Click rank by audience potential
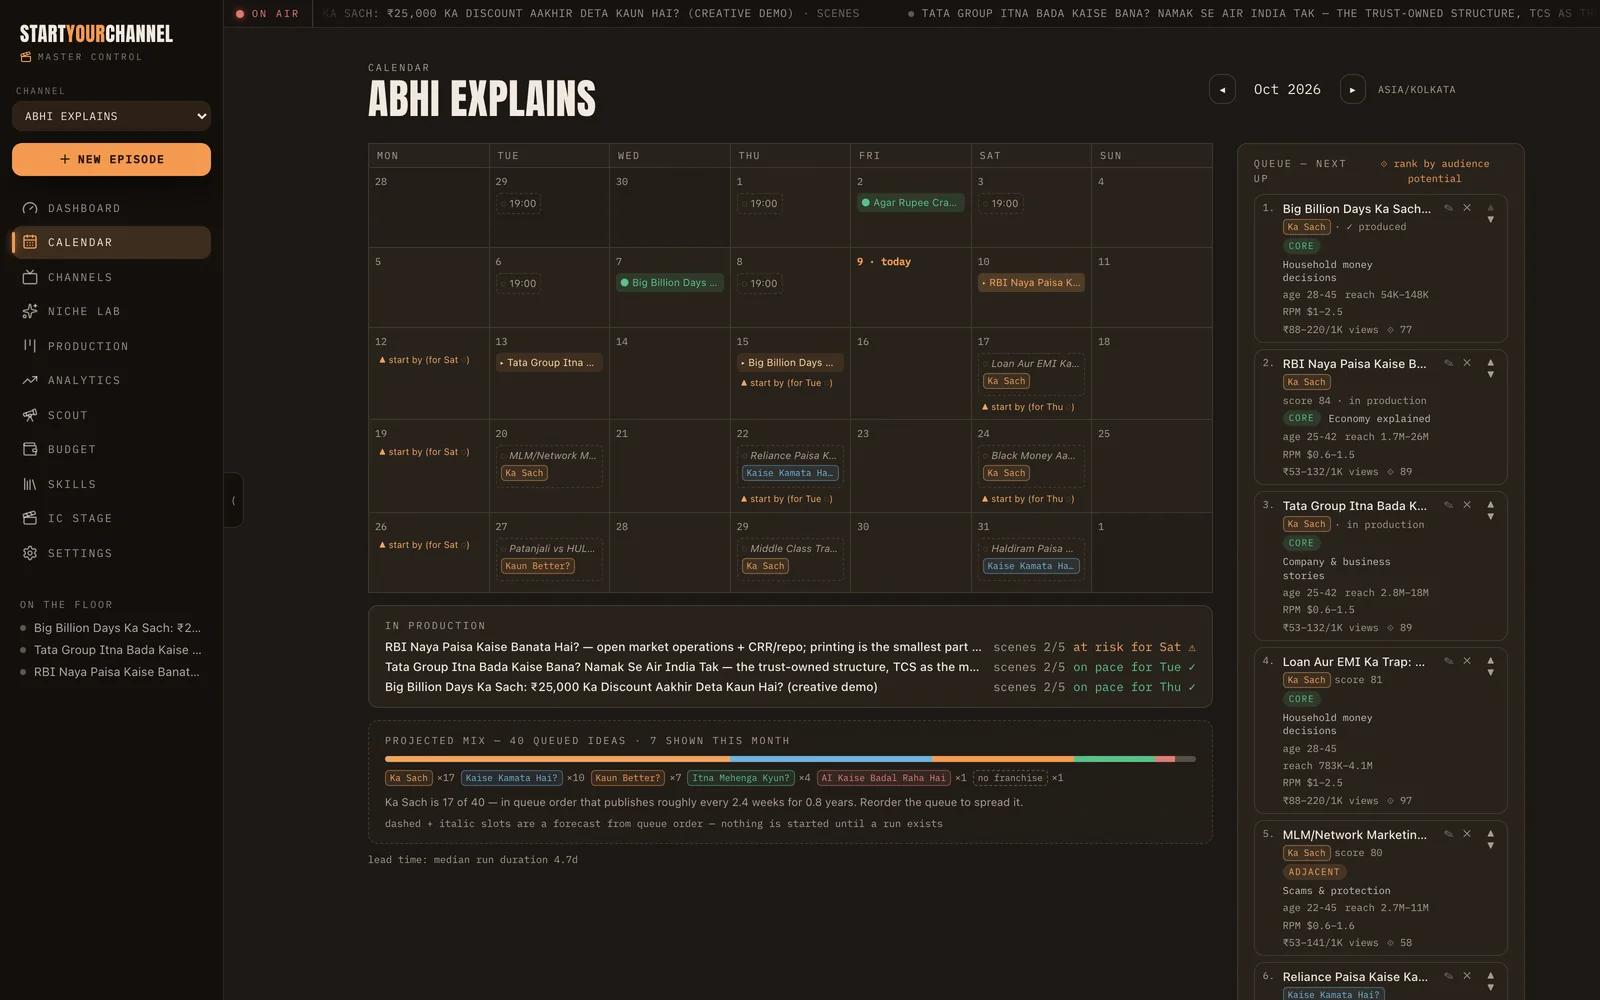 [x=1434, y=171]
